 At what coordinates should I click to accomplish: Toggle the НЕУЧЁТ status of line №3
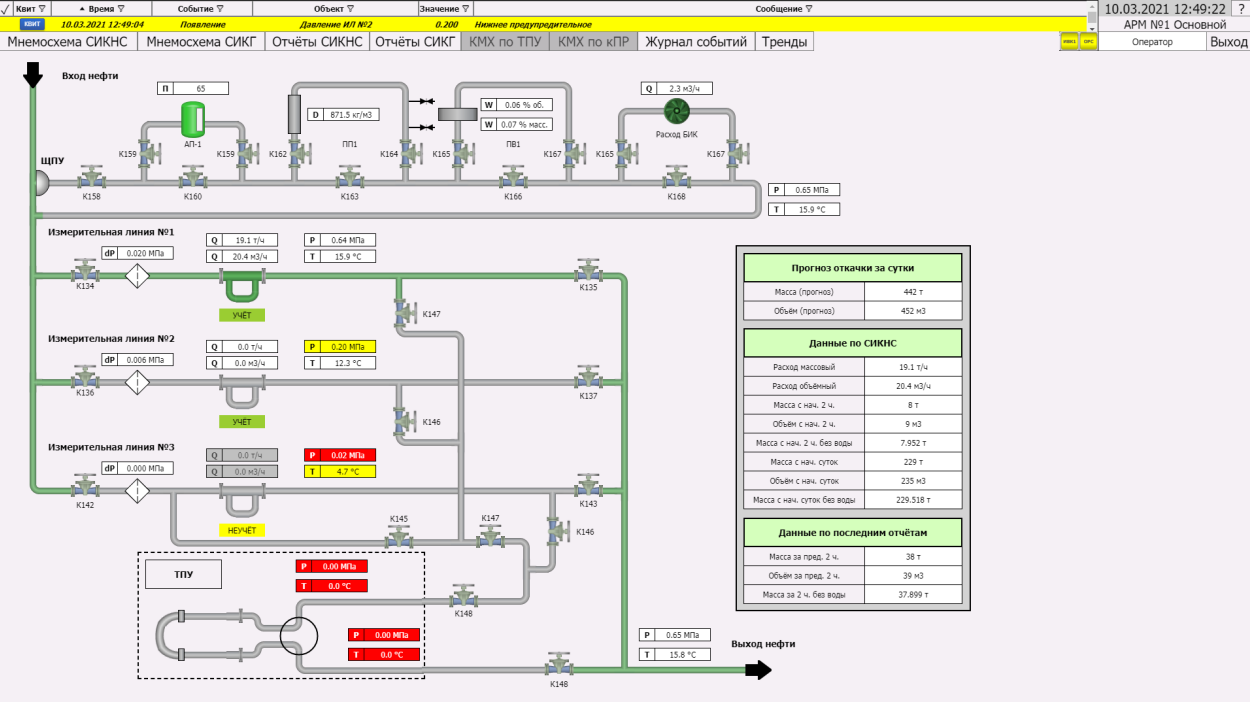click(x=242, y=530)
